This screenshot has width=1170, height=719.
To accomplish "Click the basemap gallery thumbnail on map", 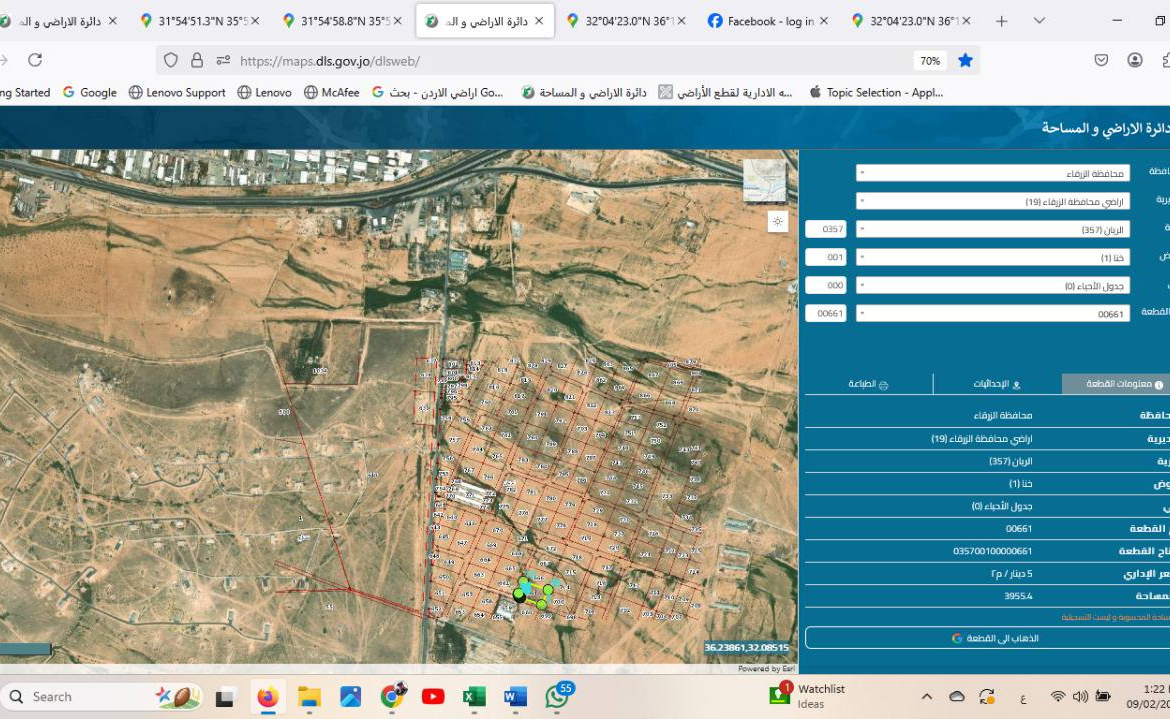I will (764, 180).
